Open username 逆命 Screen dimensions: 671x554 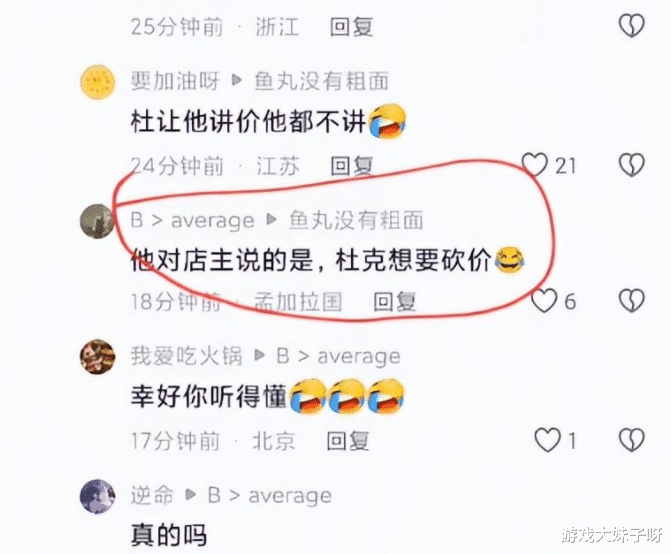tap(152, 495)
